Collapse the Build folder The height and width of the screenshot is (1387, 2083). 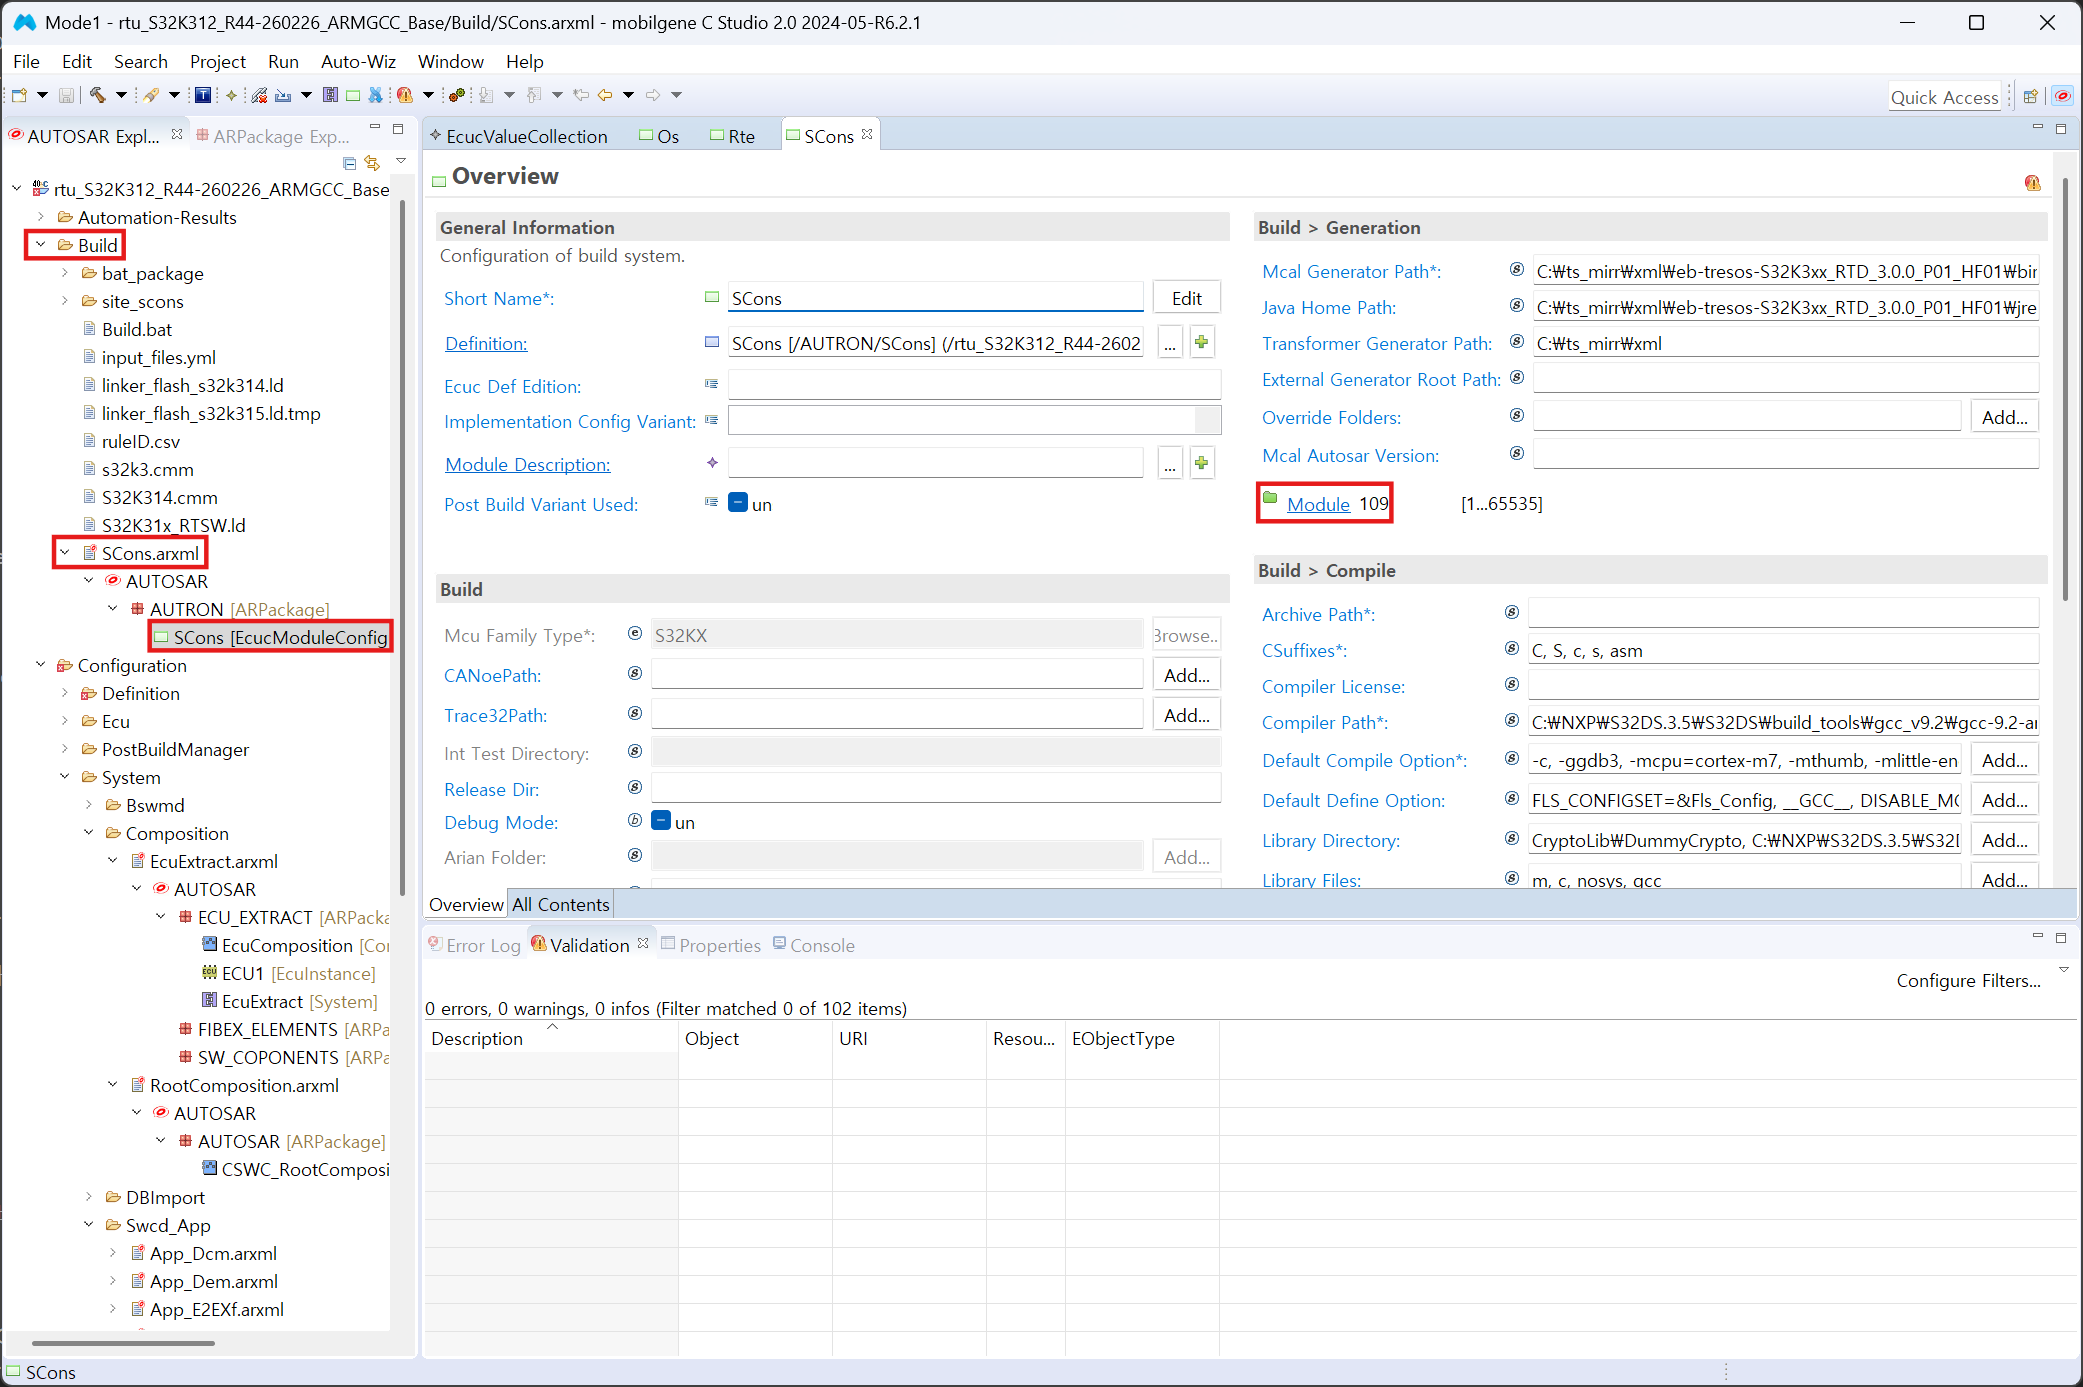pos(41,245)
